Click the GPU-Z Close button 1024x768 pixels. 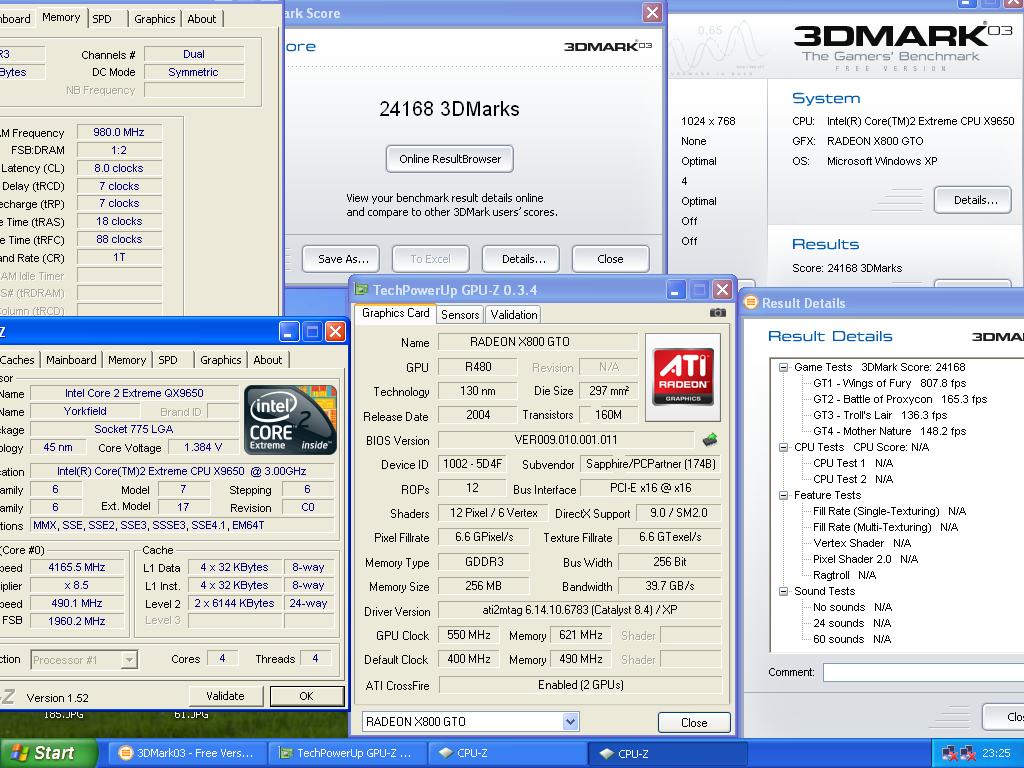click(694, 722)
